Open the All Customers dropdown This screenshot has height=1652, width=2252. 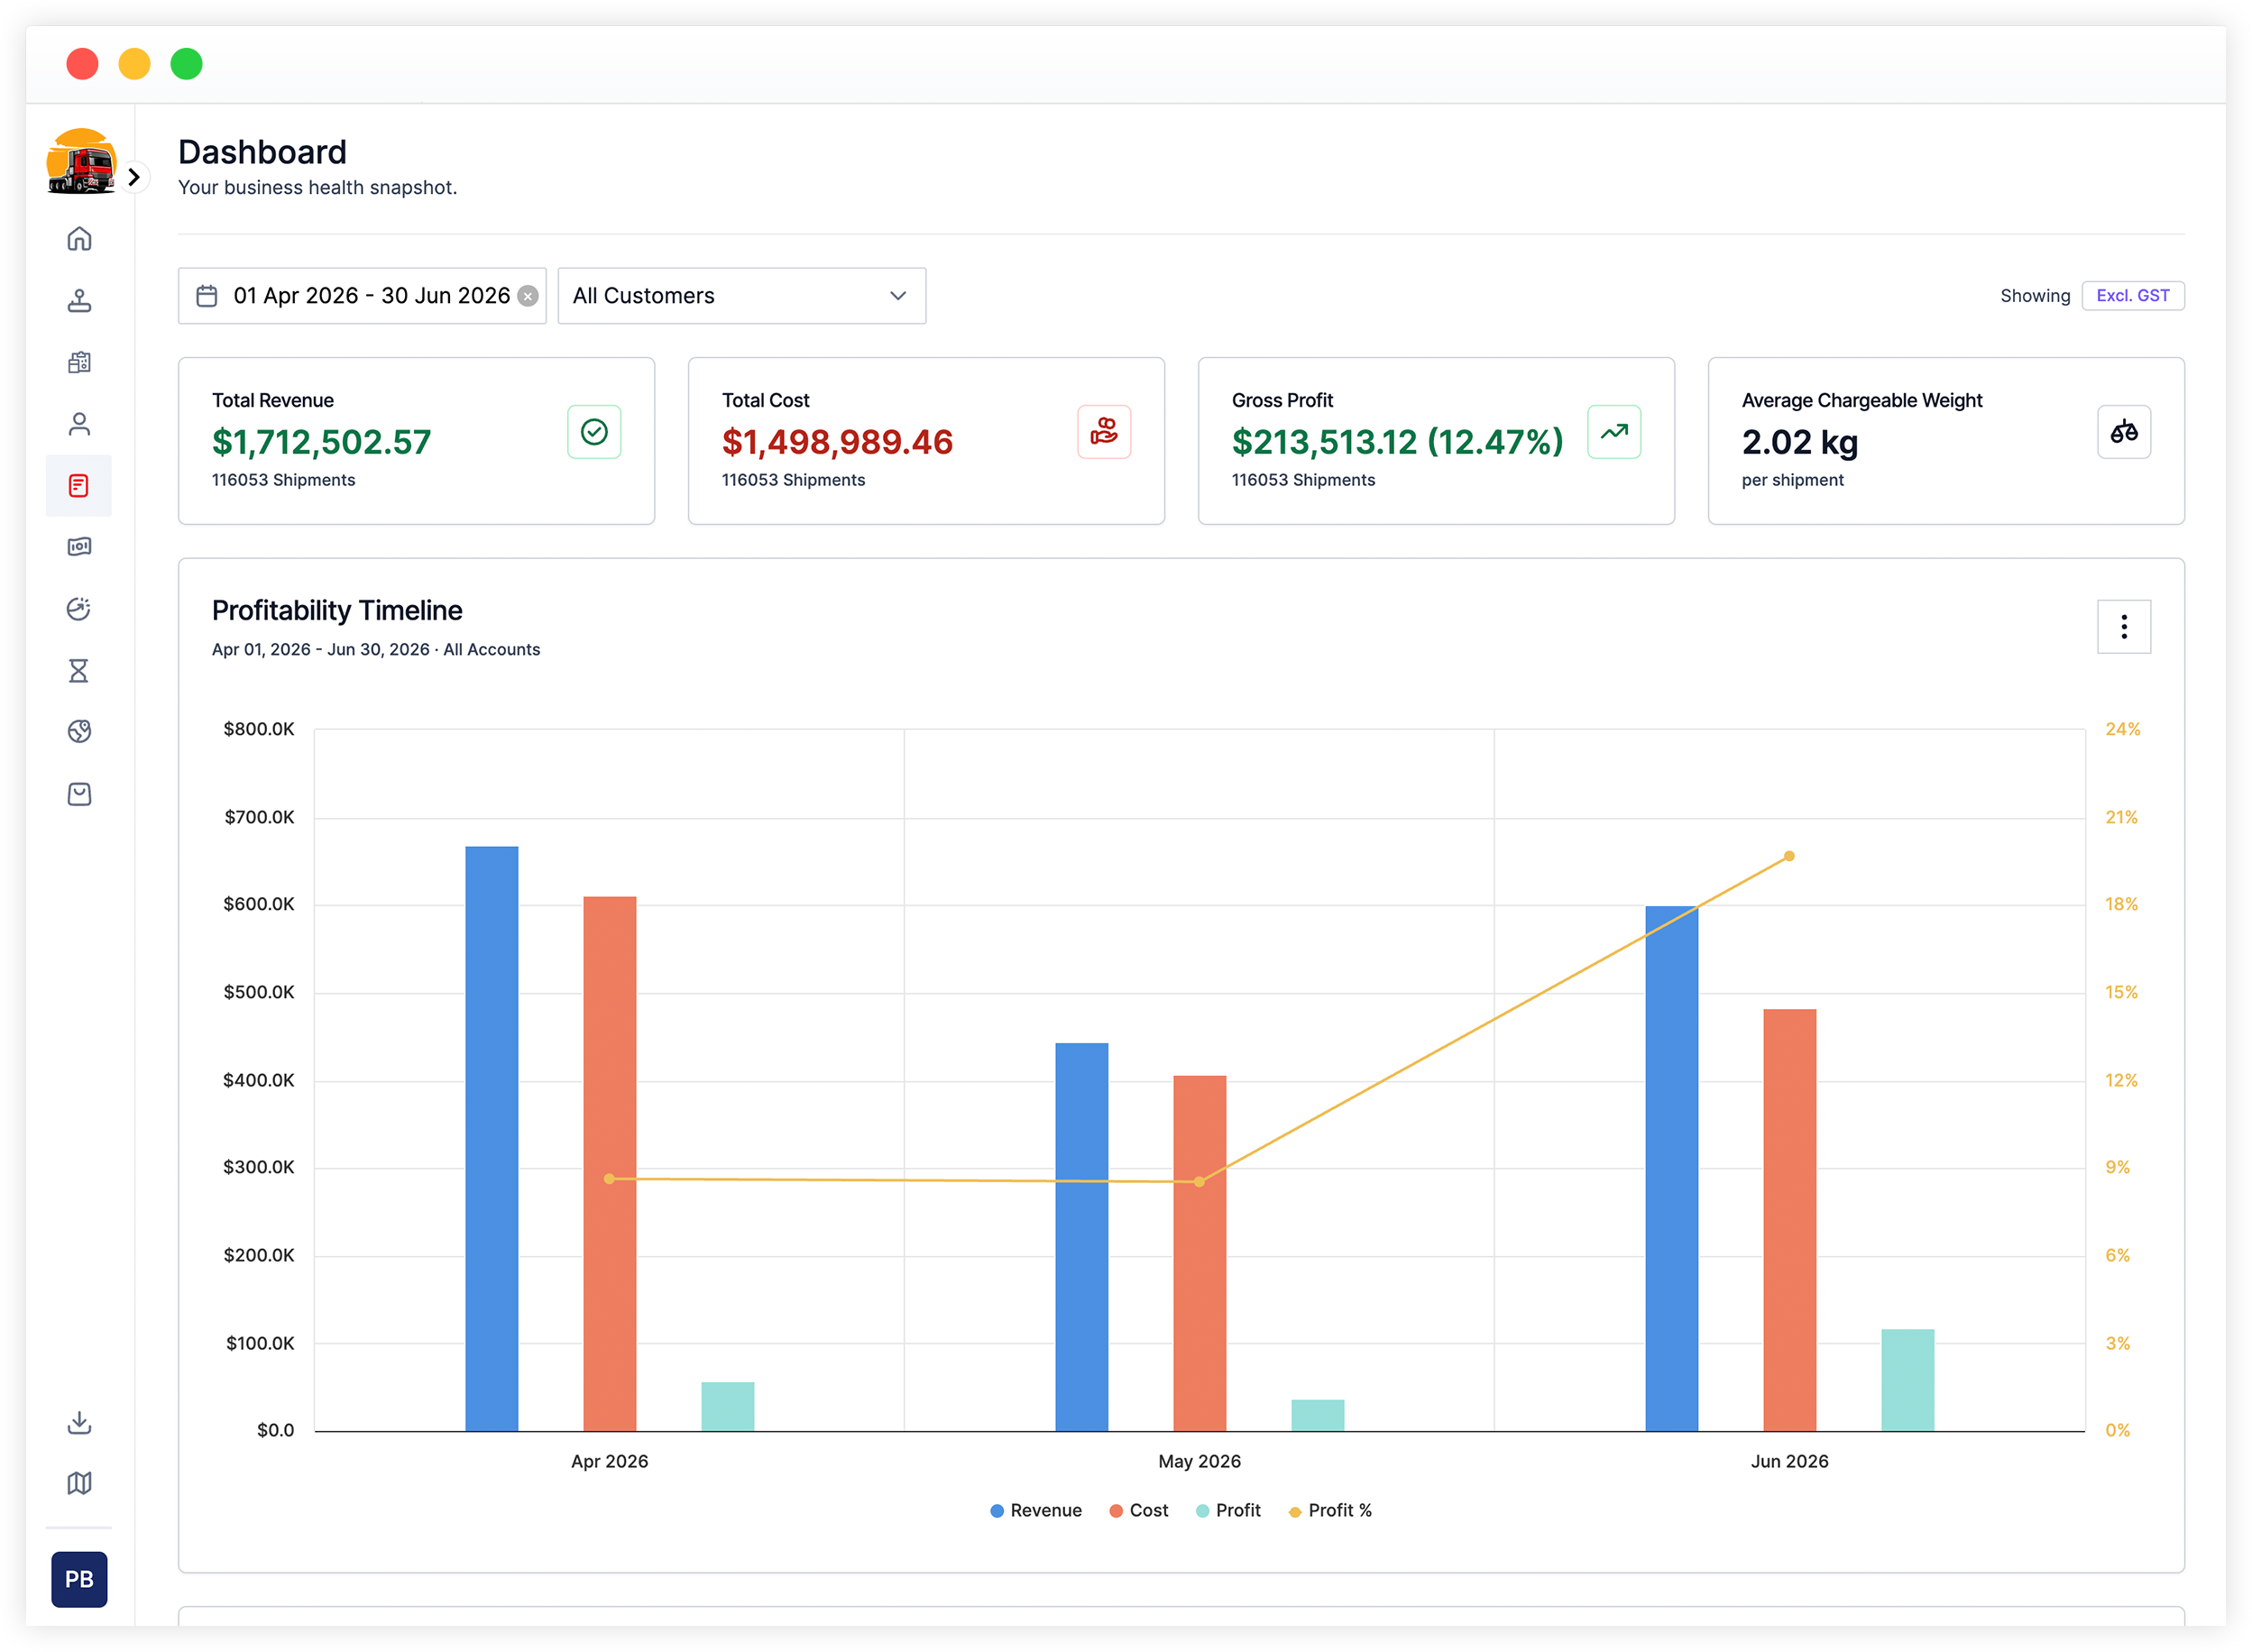click(x=742, y=296)
